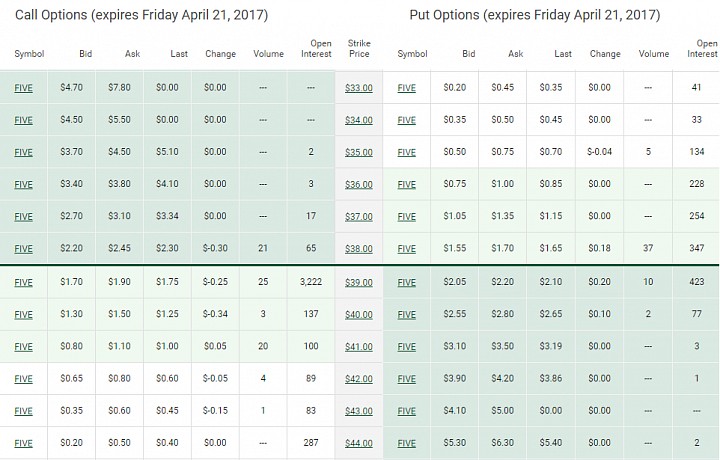
Task: Click call open interest value 3,222
Action: pos(311,281)
